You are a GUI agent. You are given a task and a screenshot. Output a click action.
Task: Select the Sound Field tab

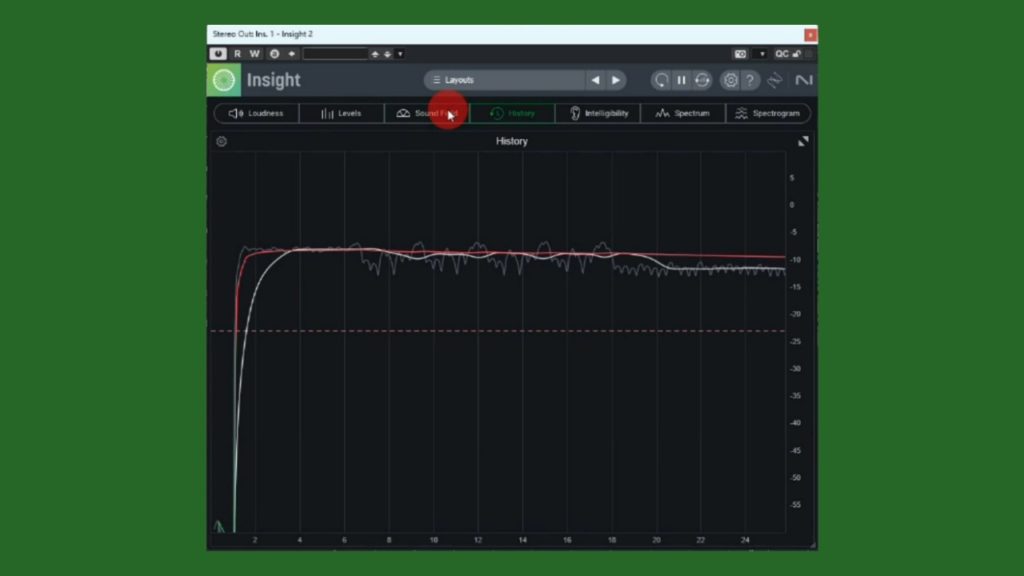tap(427, 114)
